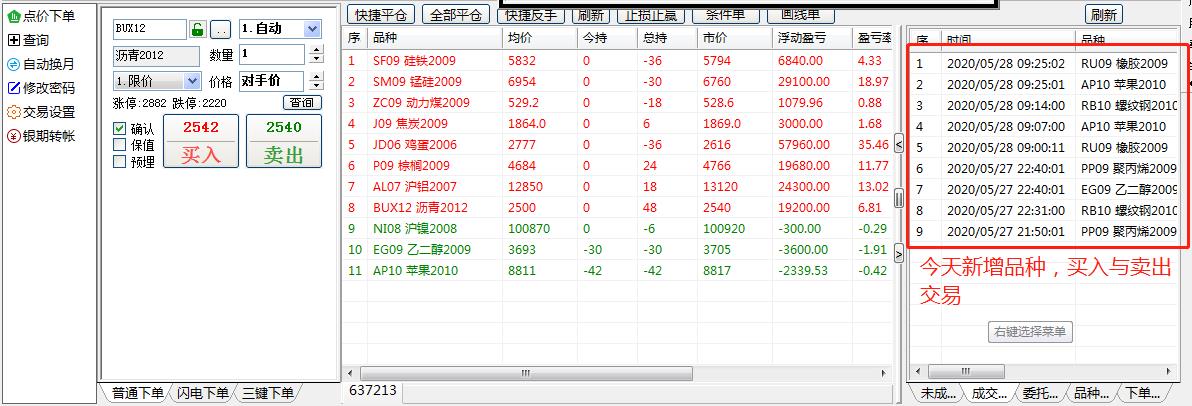Select the EG09 乙二醇2009 position row
This screenshot has height=406, width=1192.
[617, 249]
